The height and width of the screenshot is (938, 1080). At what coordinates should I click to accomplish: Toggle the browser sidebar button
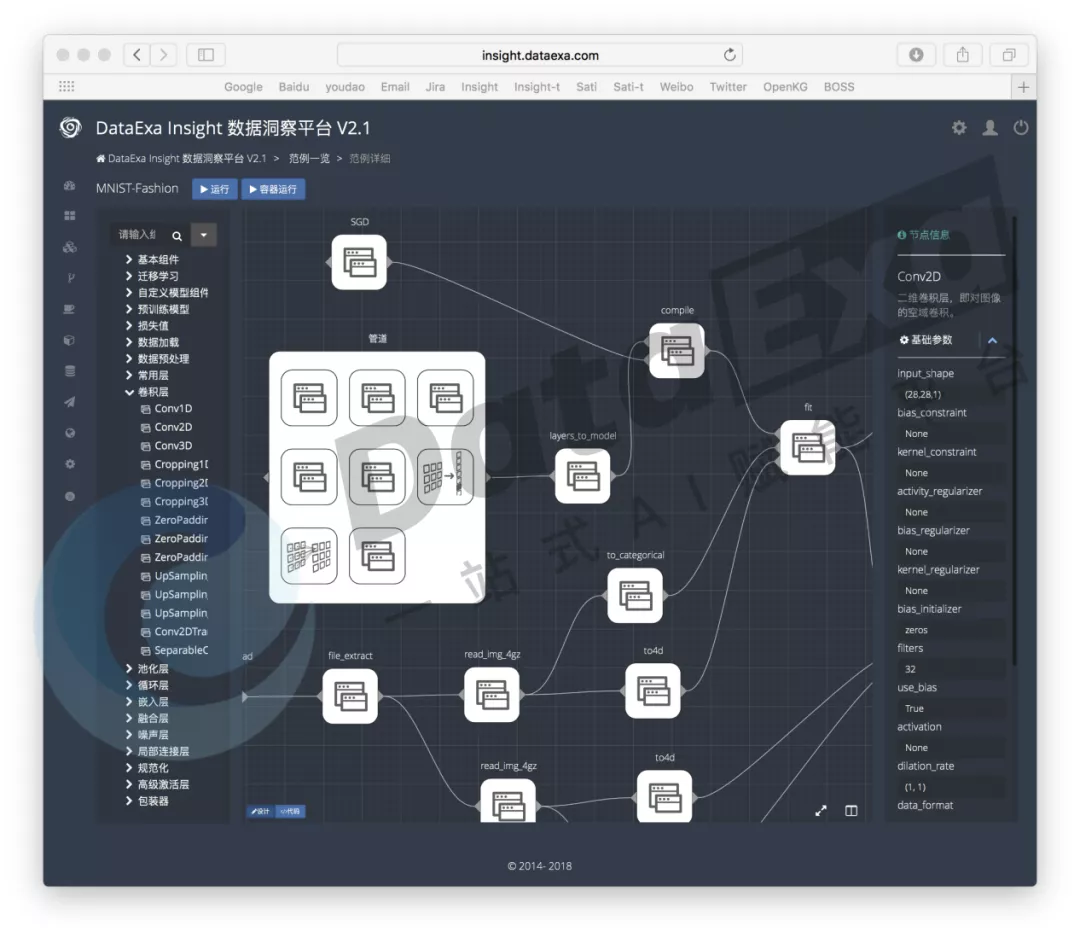pos(206,54)
